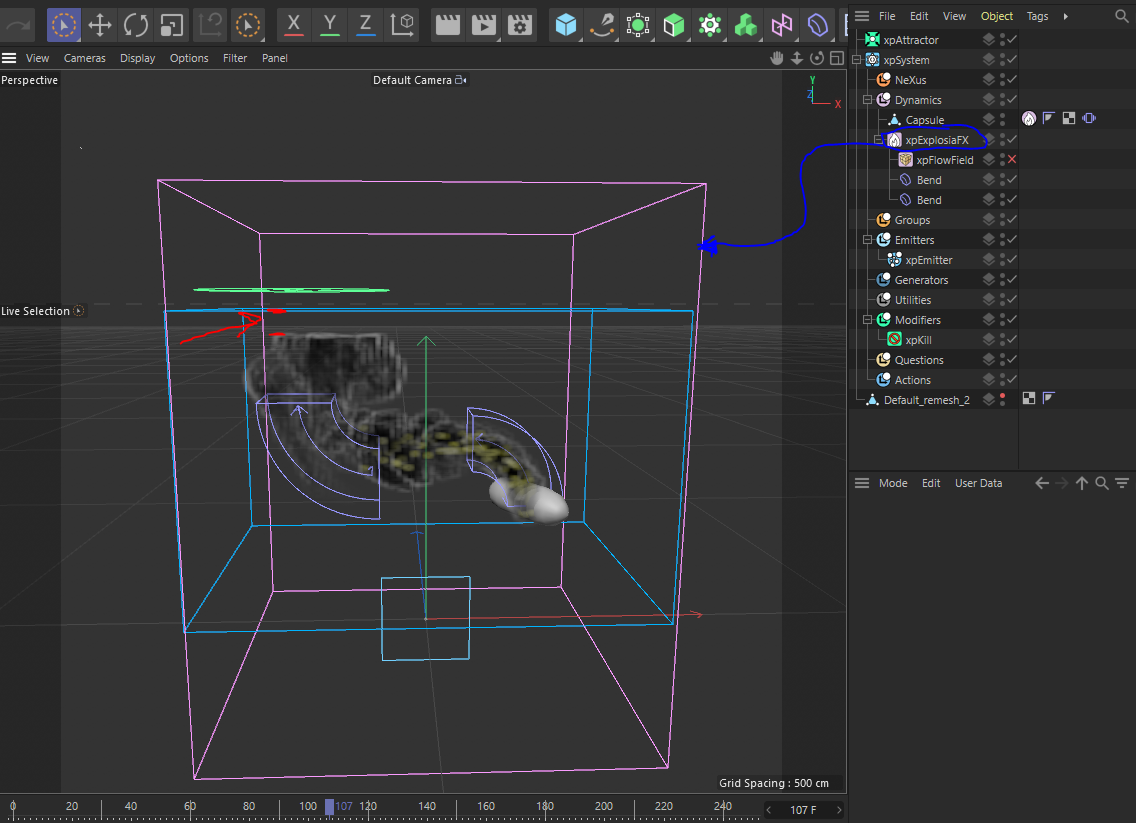Click the Bend deformer toolbar icon
Screen dimensions: 1136x823
818,24
